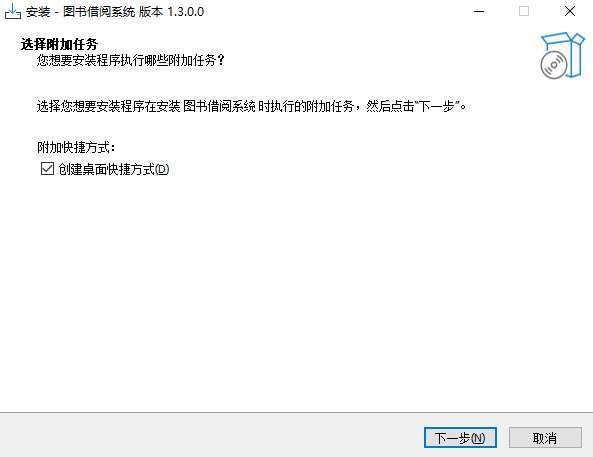Click the grey button bar left of 下一步
The image size is (593, 457).
tap(212, 435)
